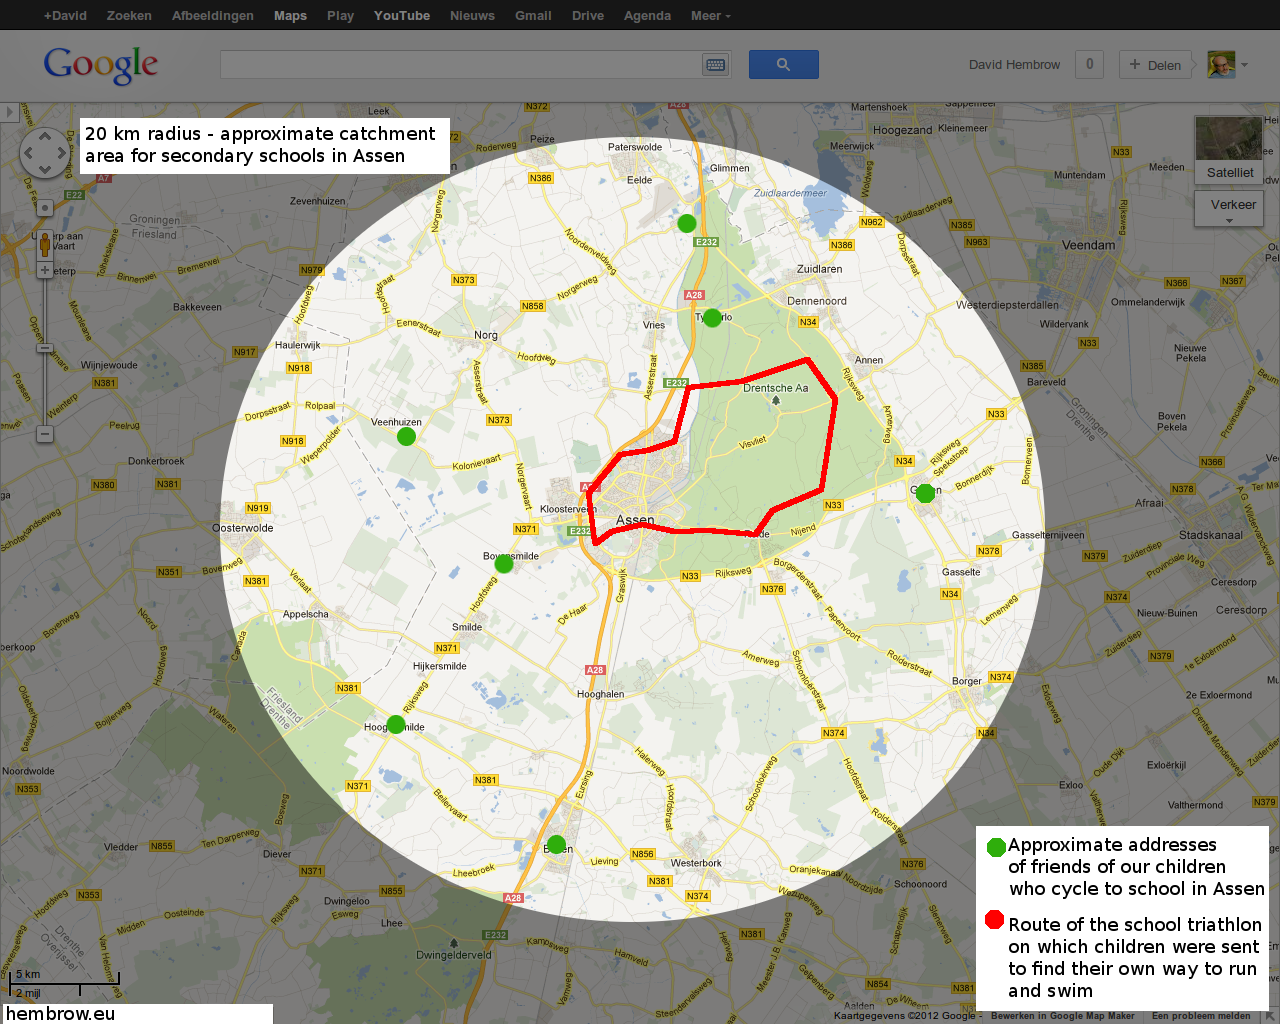
Task: Zoom out with the minus button
Action: 44,434
